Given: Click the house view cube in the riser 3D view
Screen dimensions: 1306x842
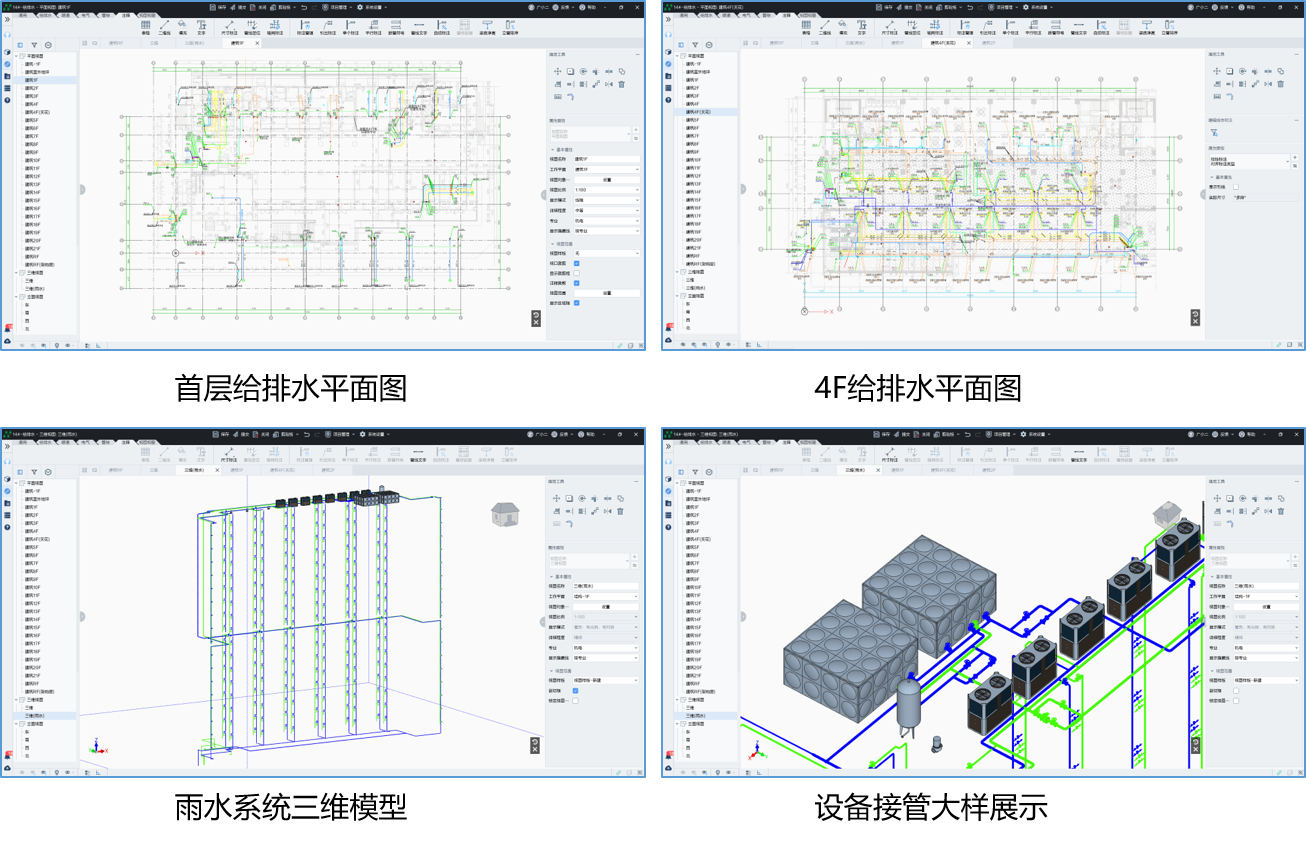Looking at the screenshot, I should click(505, 514).
